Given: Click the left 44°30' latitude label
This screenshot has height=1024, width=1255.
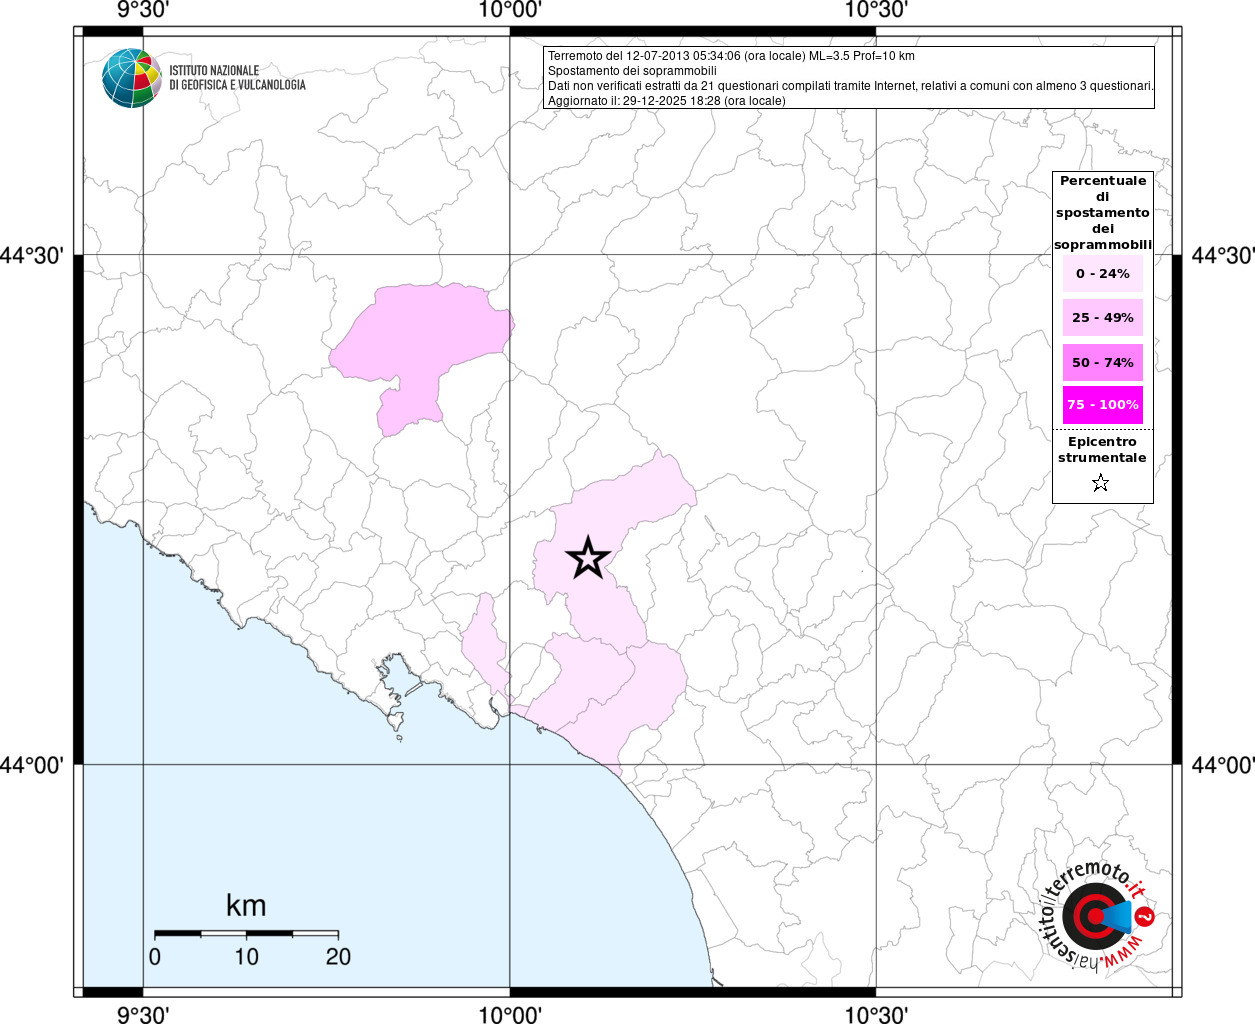Looking at the screenshot, I should coord(32,256).
